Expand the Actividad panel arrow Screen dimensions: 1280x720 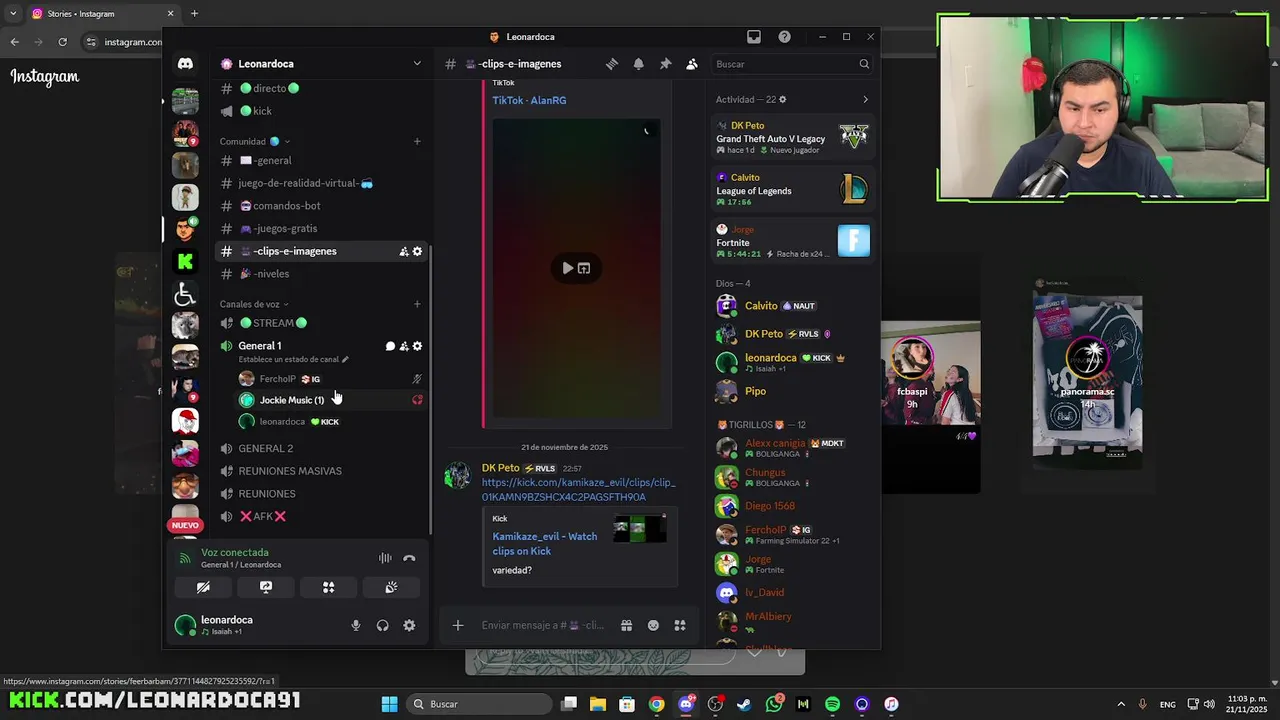(x=865, y=100)
